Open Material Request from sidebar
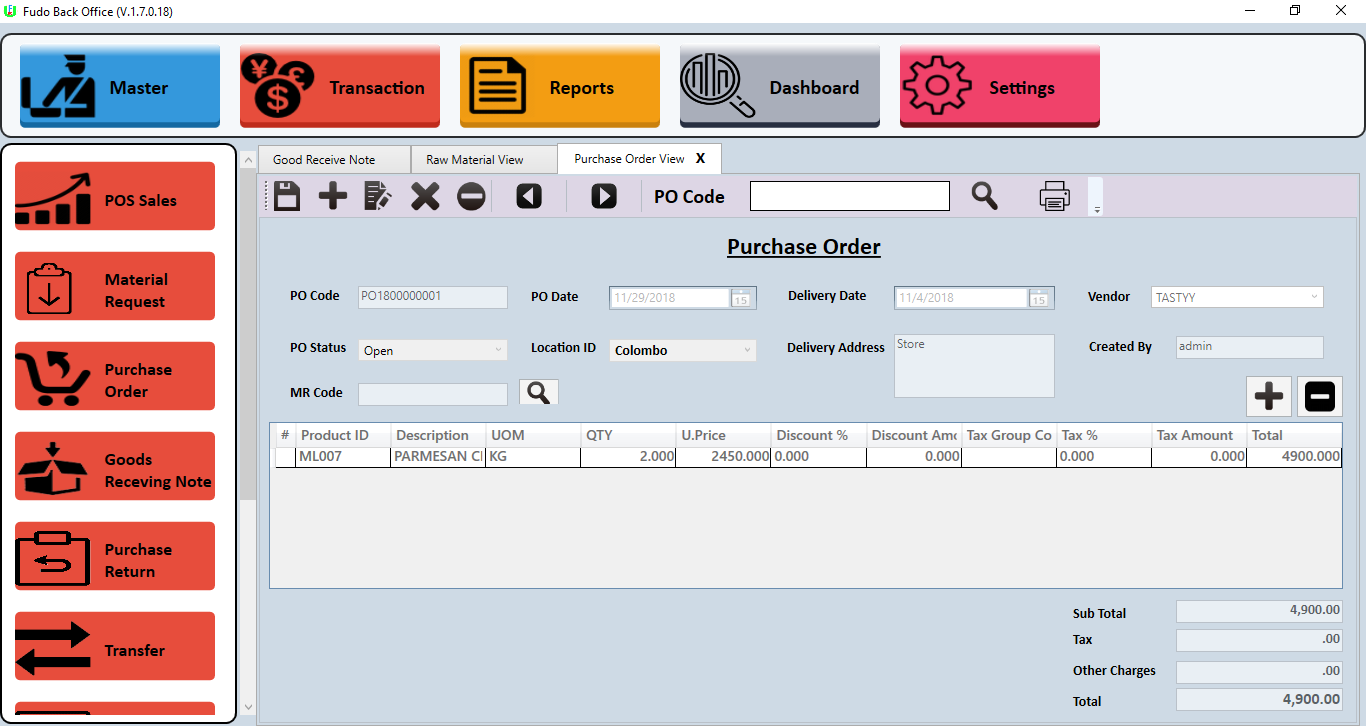 click(115, 286)
